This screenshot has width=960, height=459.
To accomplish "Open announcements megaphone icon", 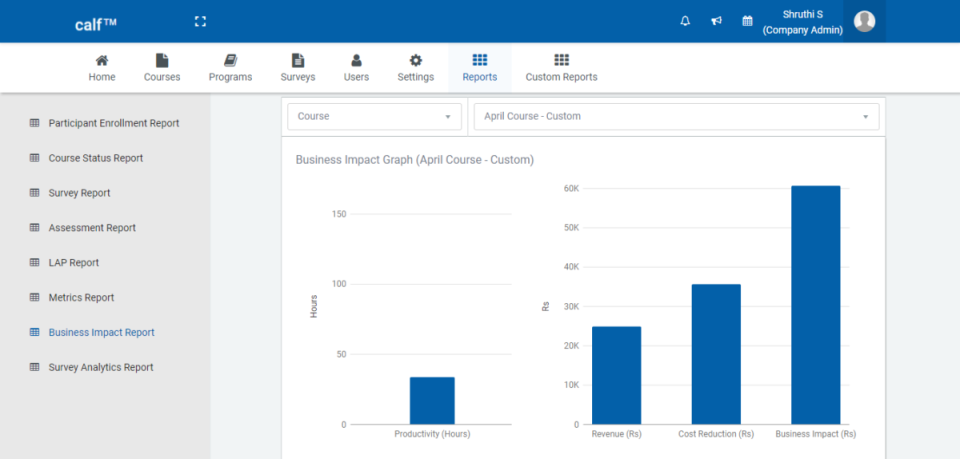I will (x=716, y=21).
